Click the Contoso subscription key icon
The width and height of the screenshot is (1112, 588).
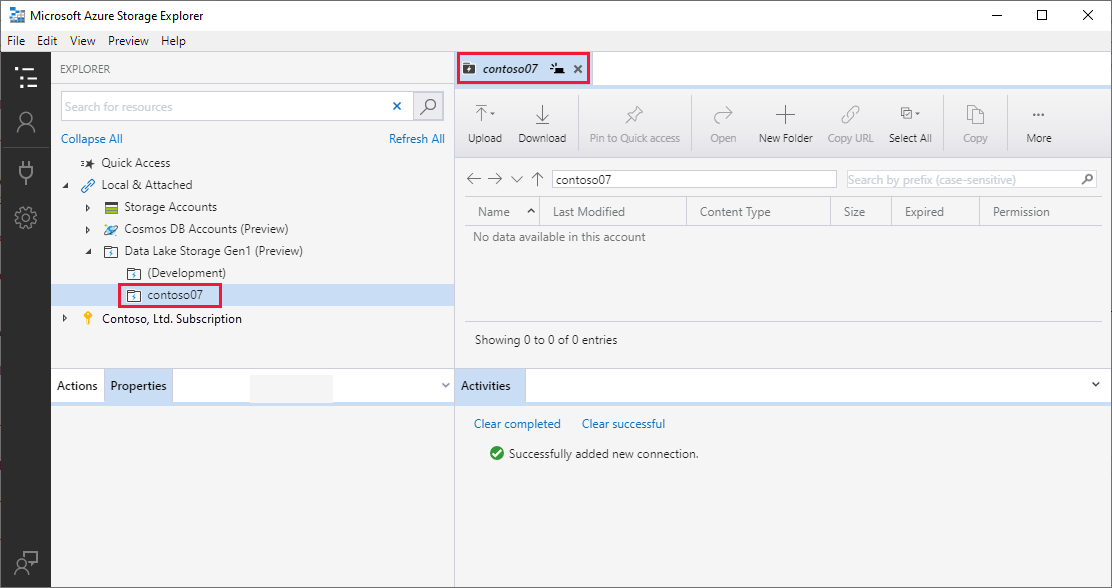[88, 318]
